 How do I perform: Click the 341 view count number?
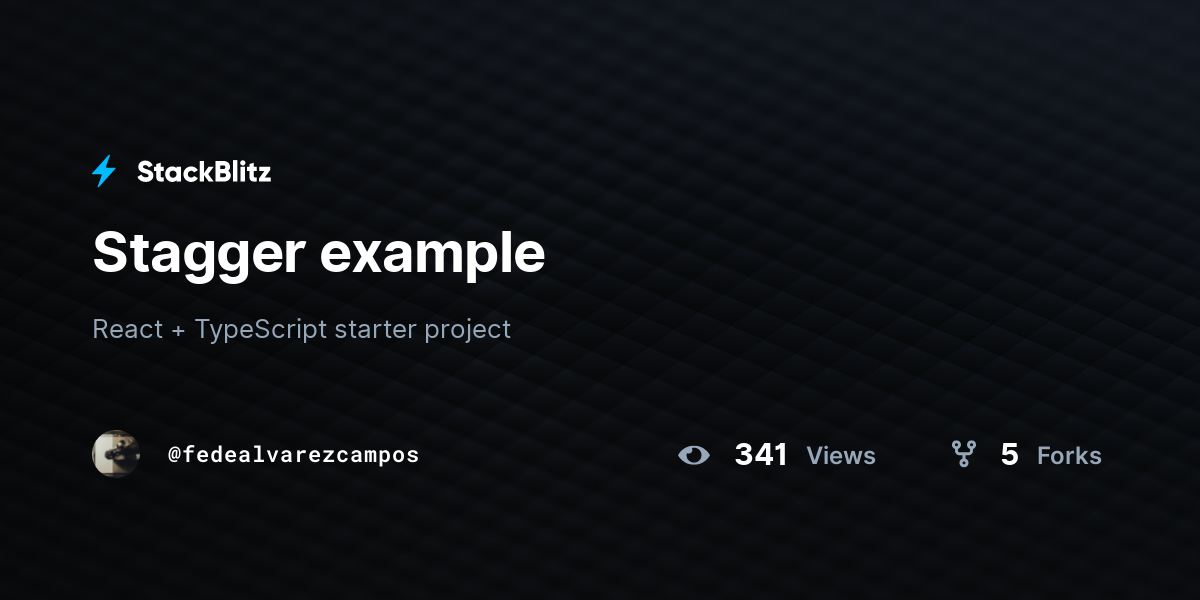(761, 455)
